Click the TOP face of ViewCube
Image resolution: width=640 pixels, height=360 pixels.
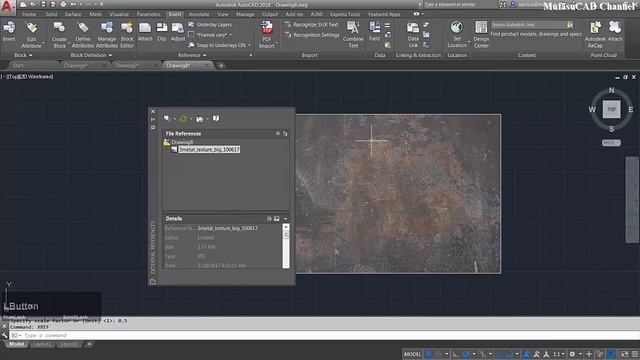point(611,109)
